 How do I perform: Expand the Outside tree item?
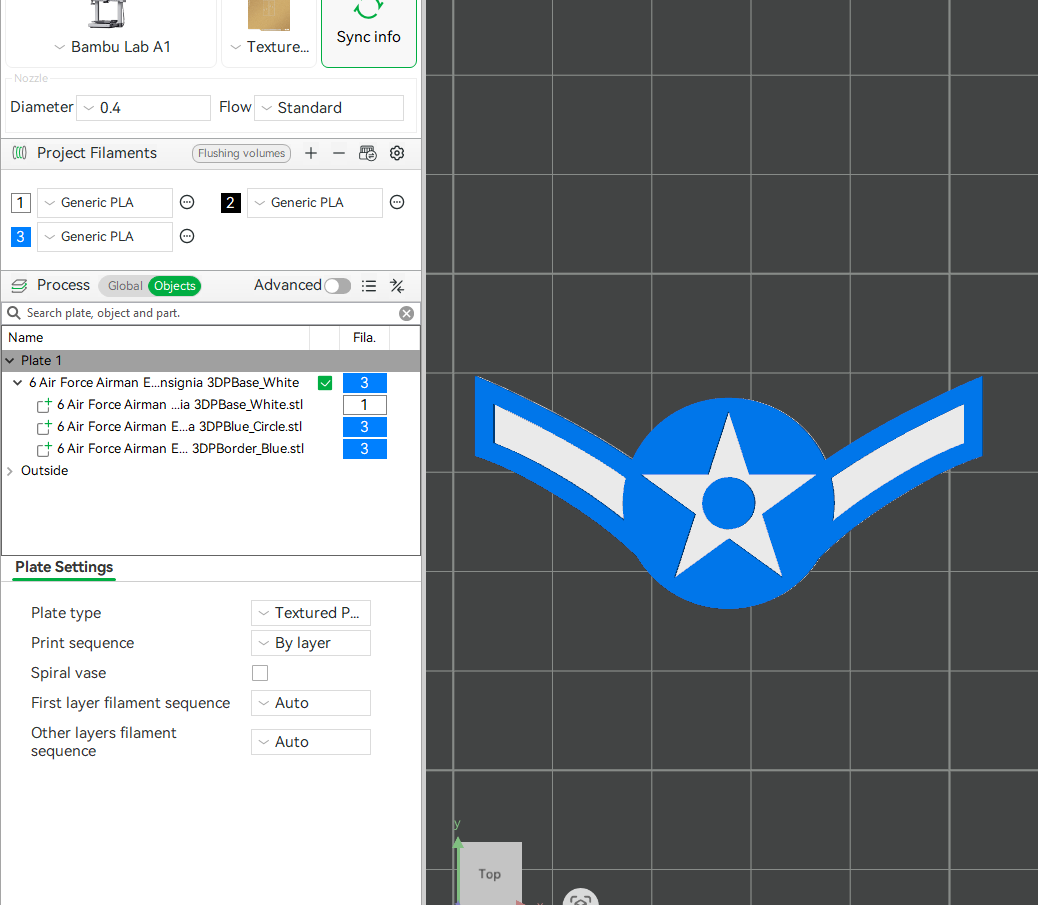10,470
